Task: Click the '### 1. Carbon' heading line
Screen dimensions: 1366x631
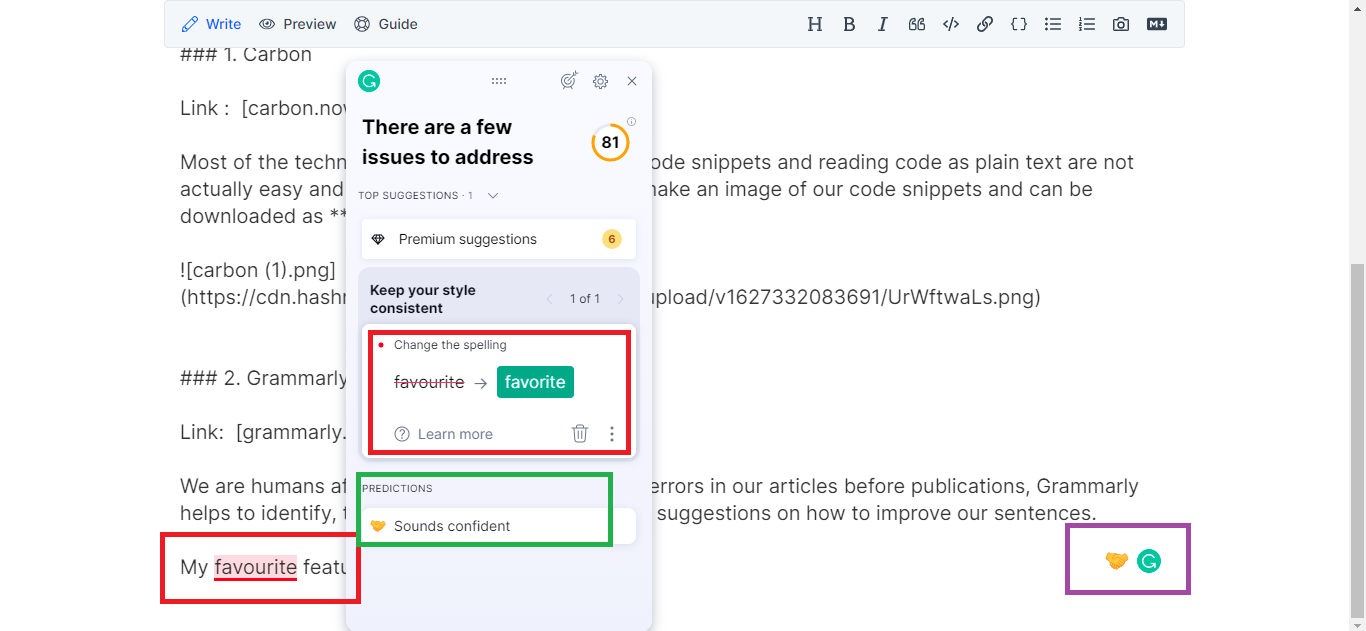Action: pos(246,55)
